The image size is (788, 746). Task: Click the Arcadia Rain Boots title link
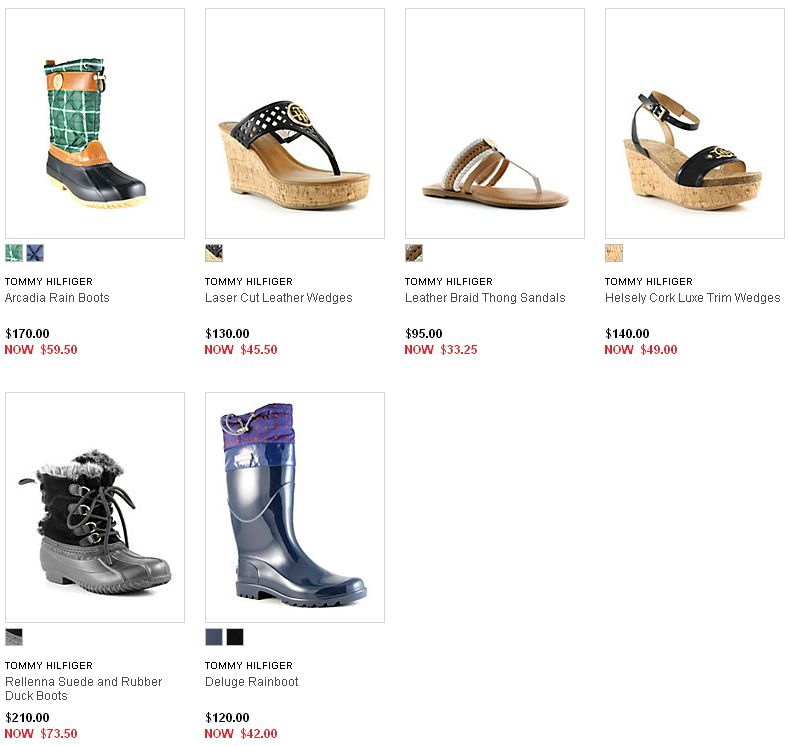pos(57,298)
